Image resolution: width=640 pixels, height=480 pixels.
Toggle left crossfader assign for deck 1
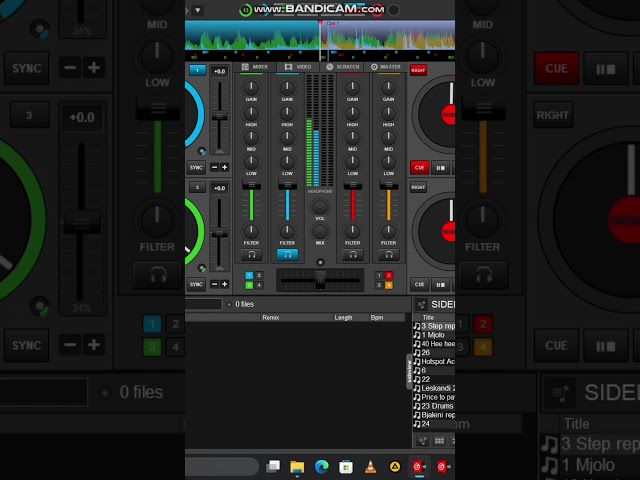point(249,276)
